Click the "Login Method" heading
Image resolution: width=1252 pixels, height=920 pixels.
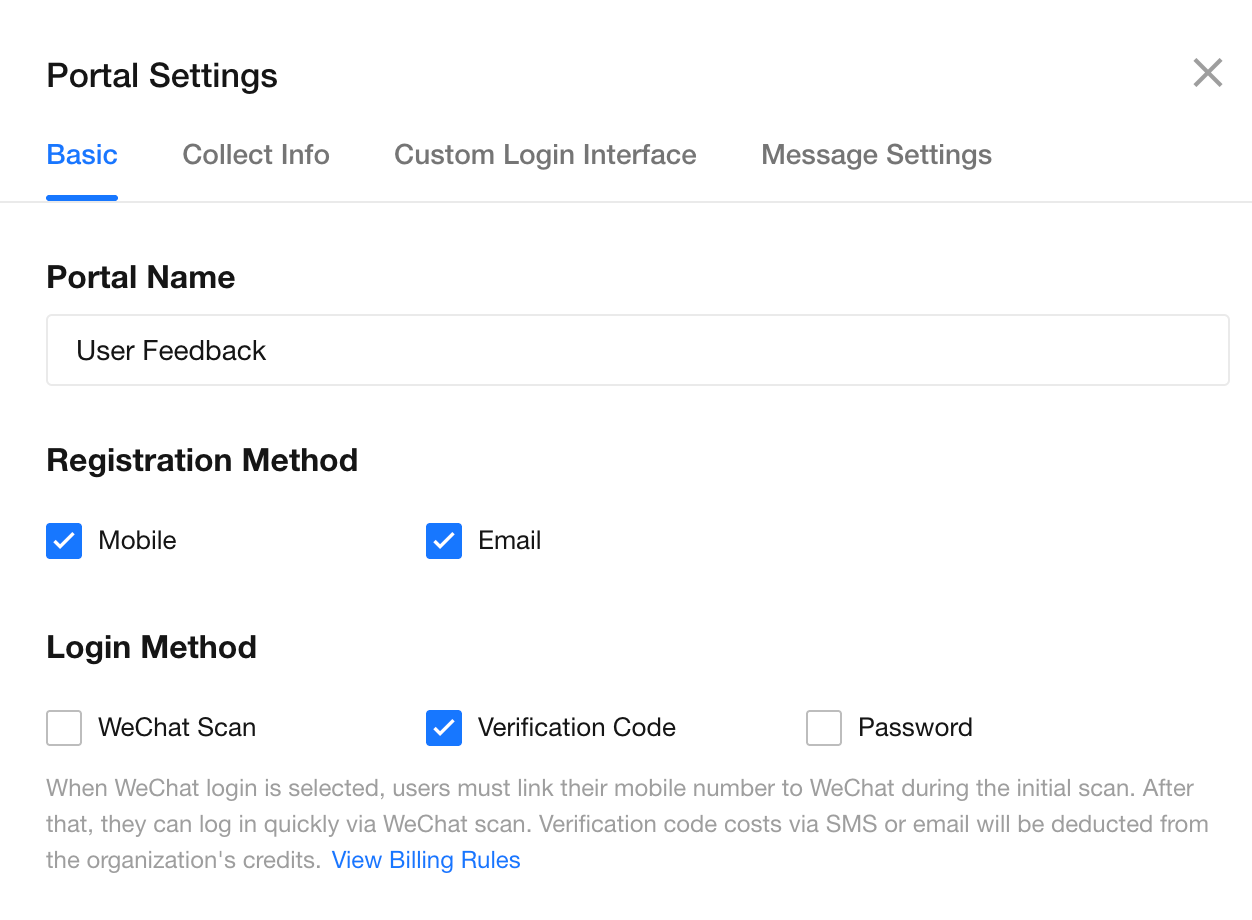point(152,648)
